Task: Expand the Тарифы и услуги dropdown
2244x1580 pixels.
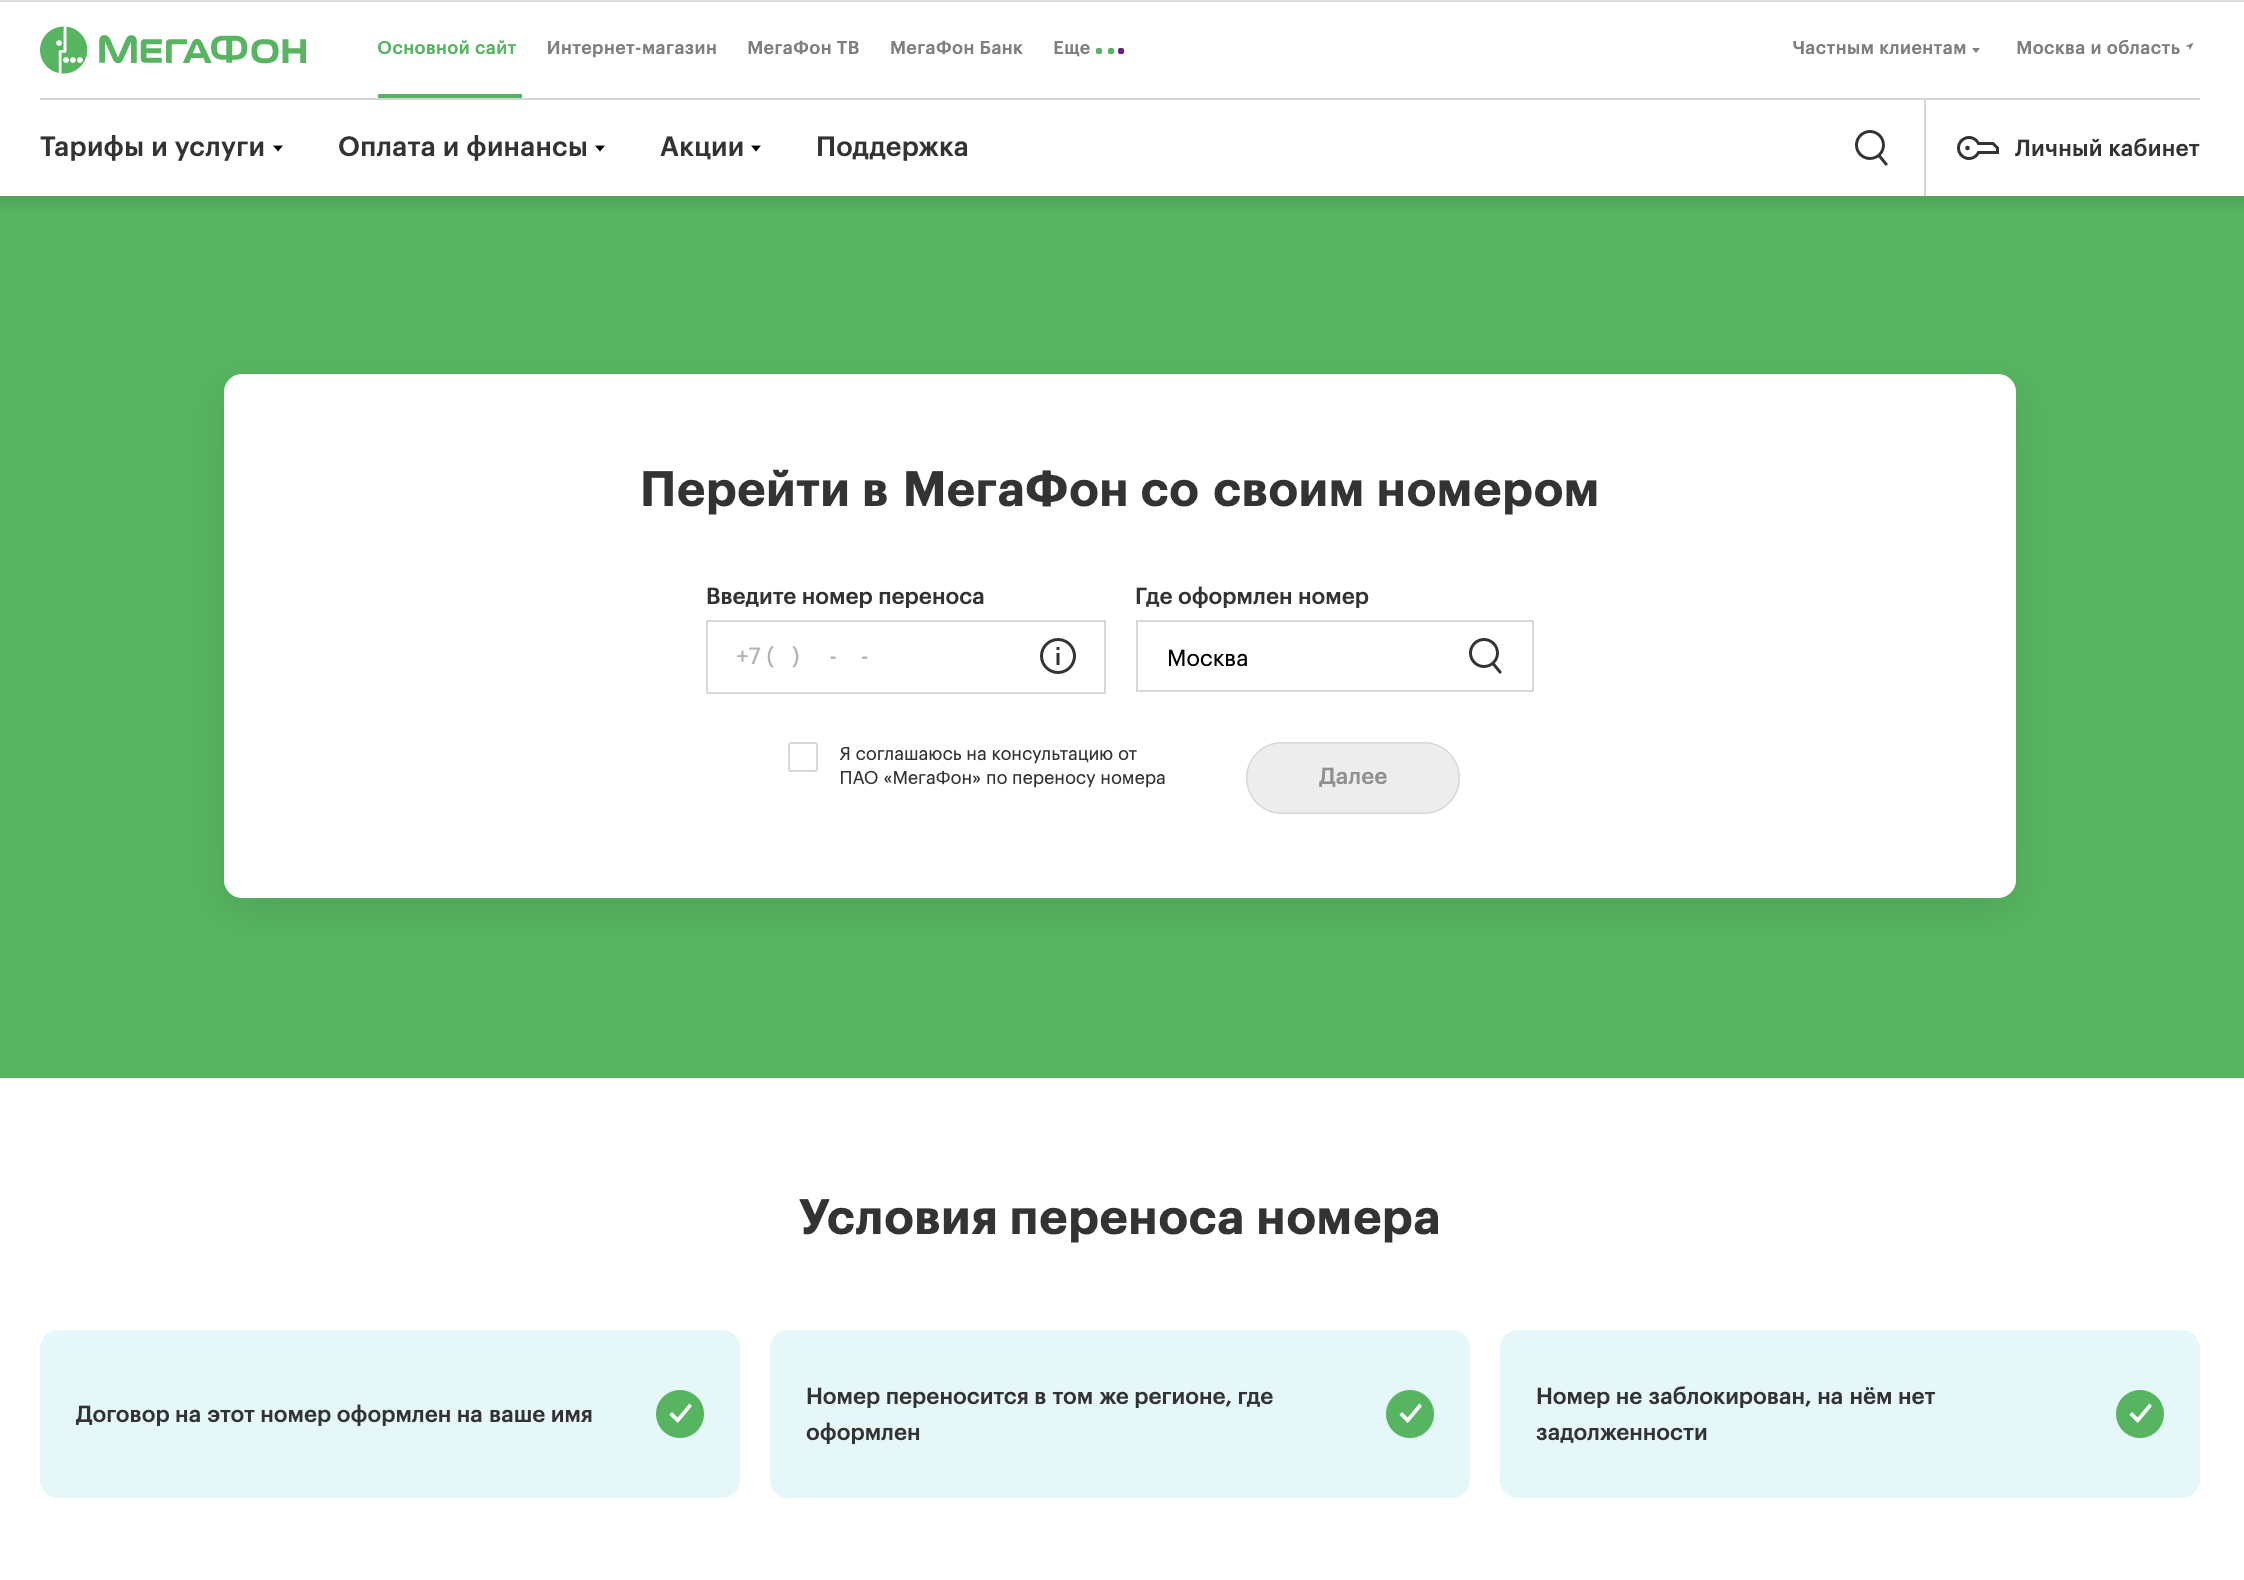Action: [160, 147]
